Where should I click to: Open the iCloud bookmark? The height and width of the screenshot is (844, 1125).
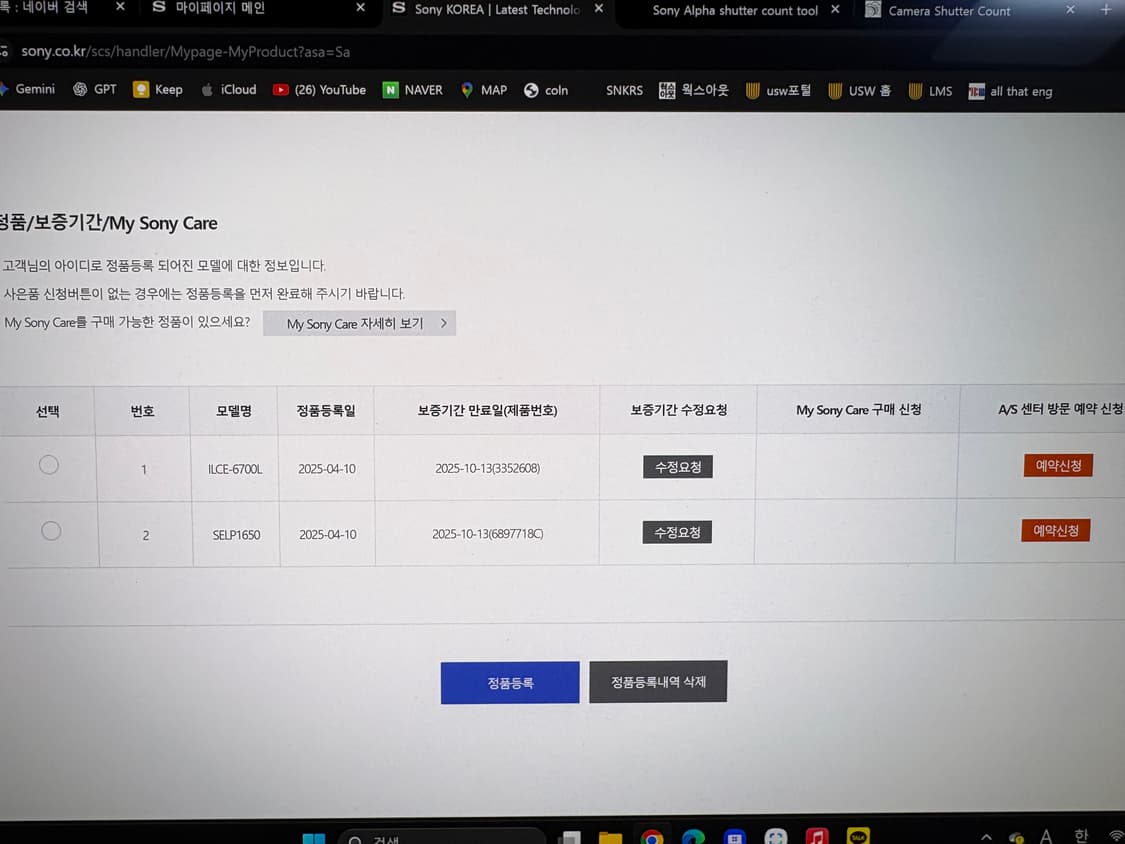click(x=229, y=89)
